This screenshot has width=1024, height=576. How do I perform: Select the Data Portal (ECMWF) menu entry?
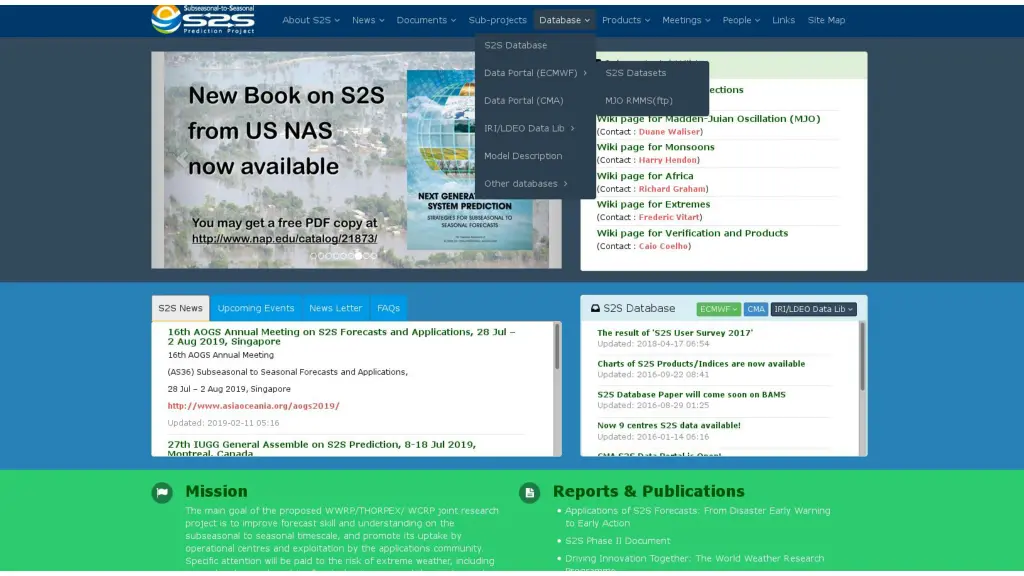click(x=536, y=73)
